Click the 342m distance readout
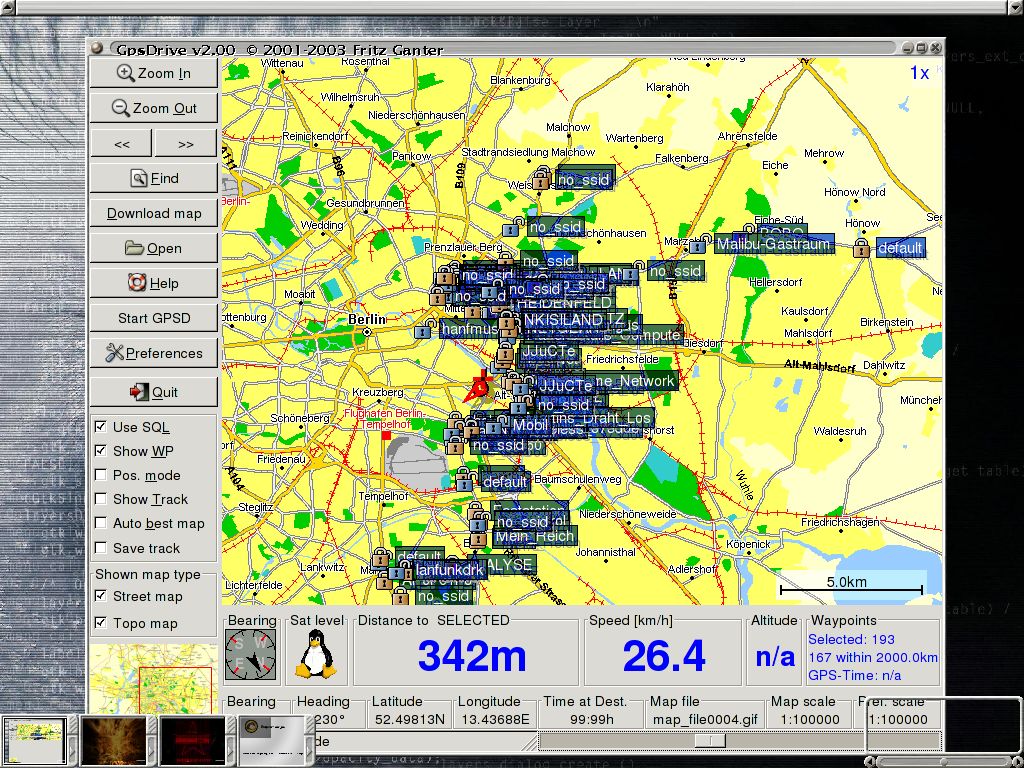1024x768 pixels. pyautogui.click(x=472, y=656)
